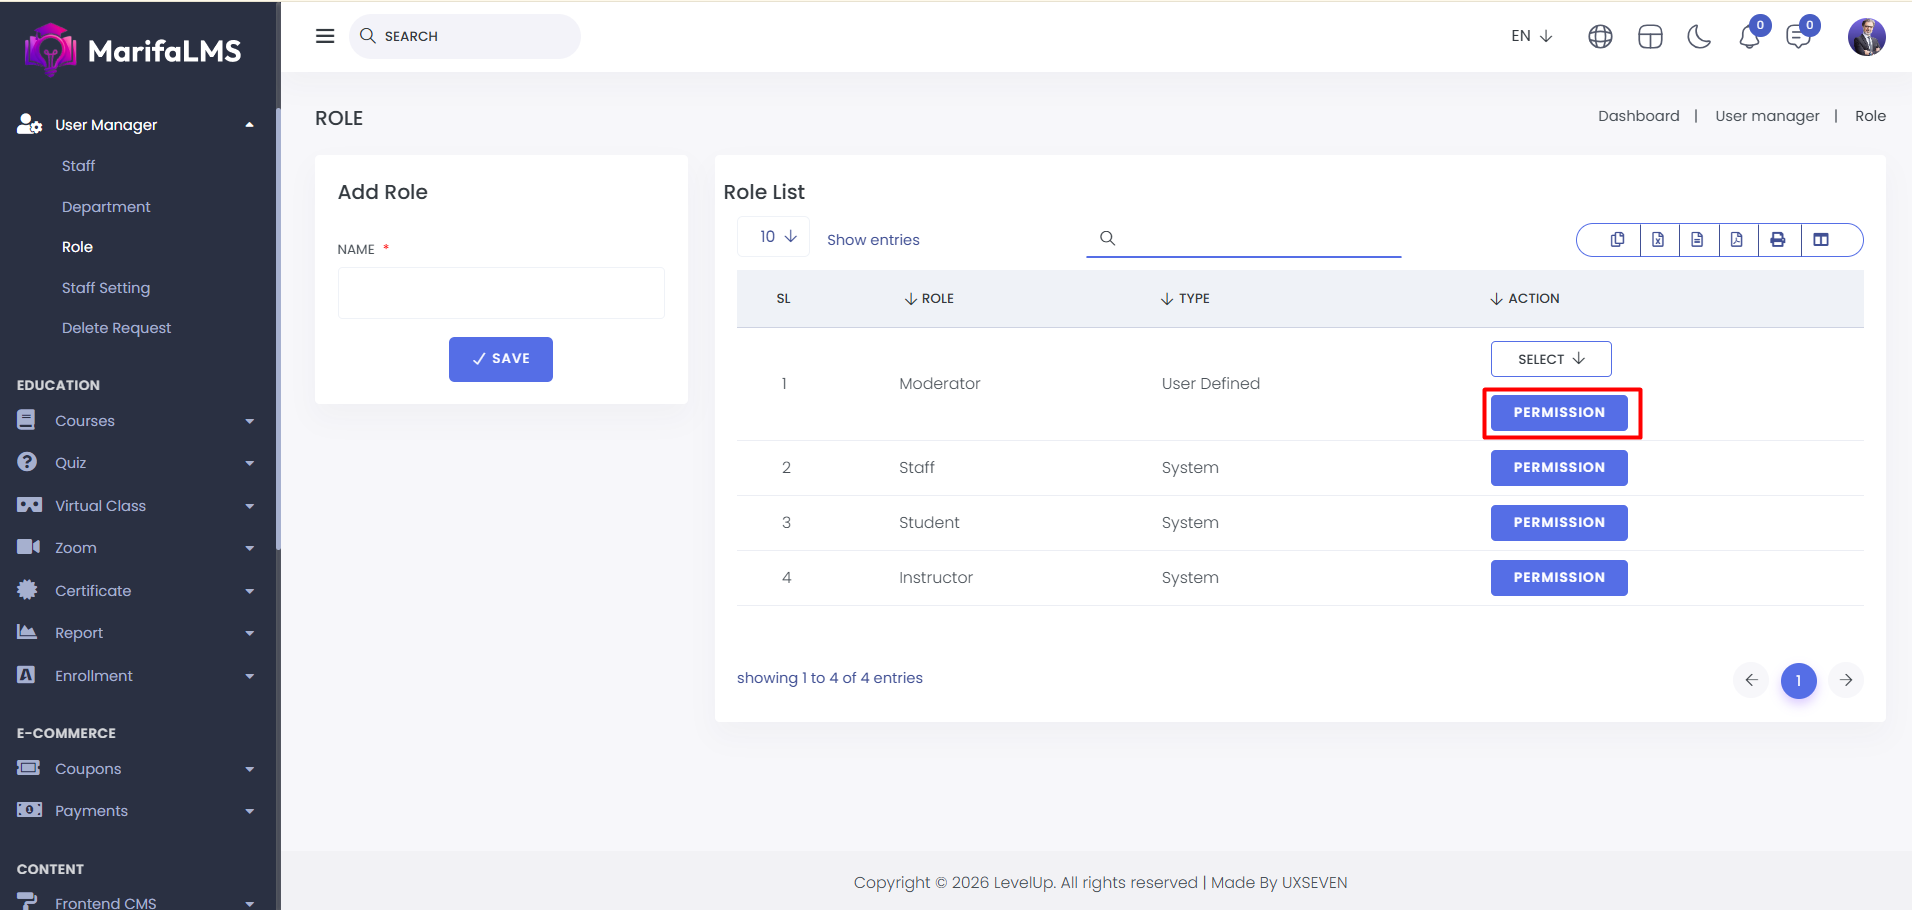Open the 10 entries per page dropdown
This screenshot has height=910, width=1912.
tap(777, 237)
